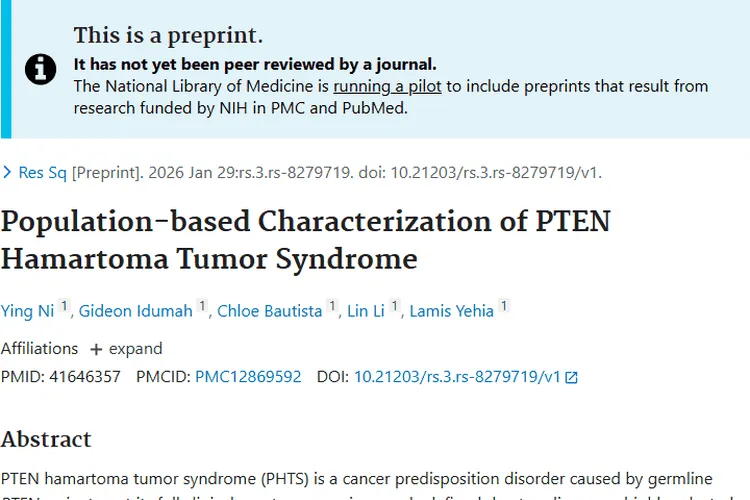Image resolution: width=750 pixels, height=500 pixels.
Task: Click author Lamis Yehia
Action: (x=452, y=311)
